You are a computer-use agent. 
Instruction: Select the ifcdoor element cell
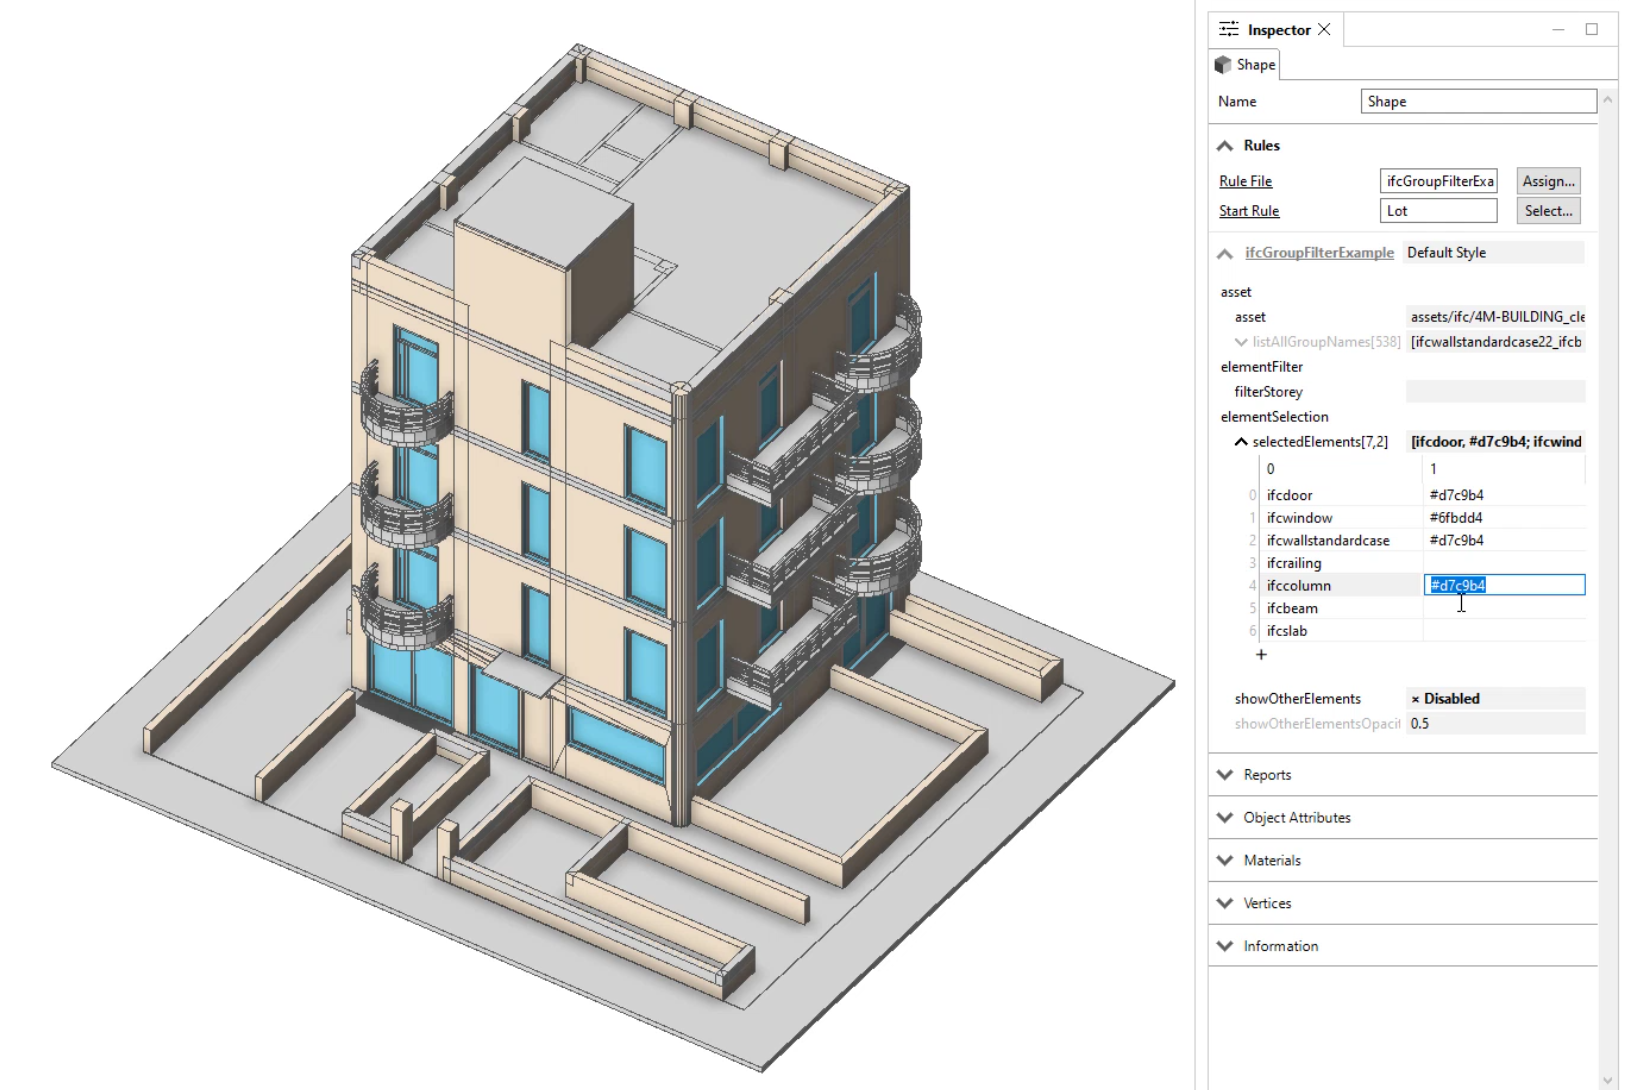pyautogui.click(x=1340, y=495)
